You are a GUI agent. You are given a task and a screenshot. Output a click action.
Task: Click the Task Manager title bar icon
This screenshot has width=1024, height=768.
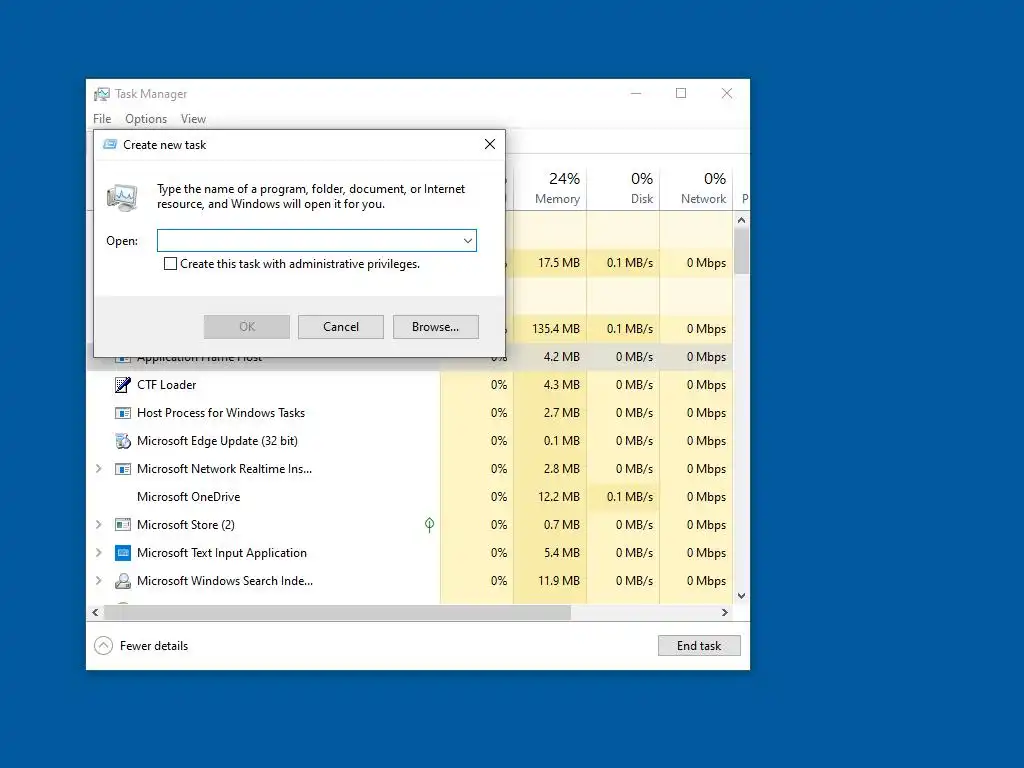(101, 94)
